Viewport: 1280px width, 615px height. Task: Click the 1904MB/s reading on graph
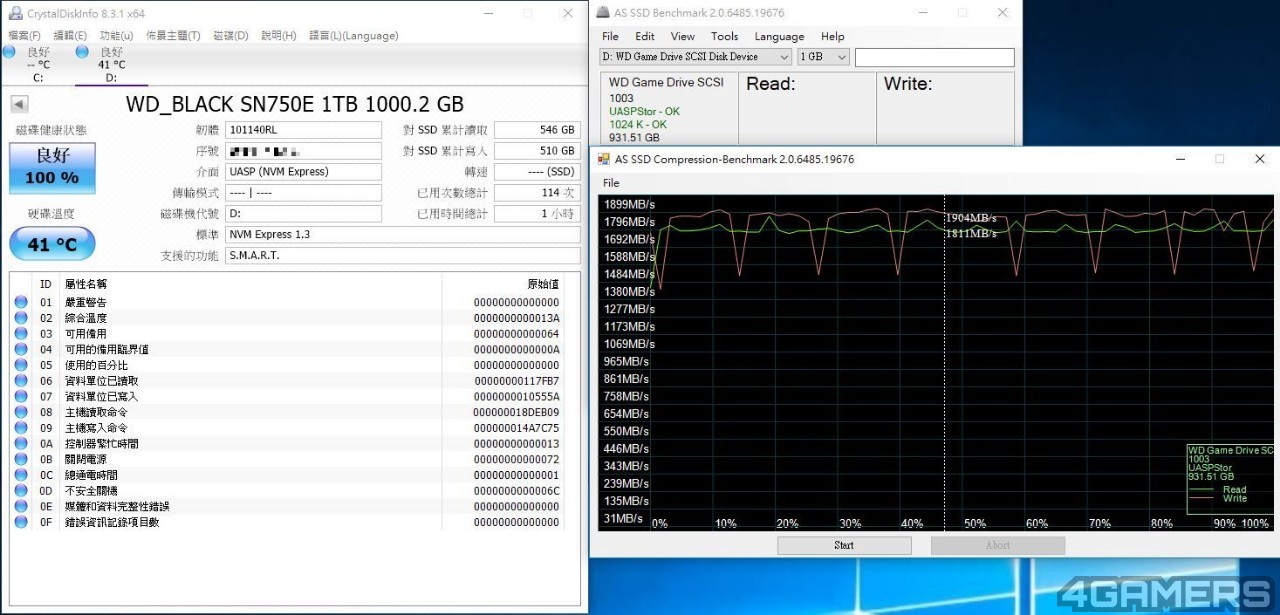971,218
